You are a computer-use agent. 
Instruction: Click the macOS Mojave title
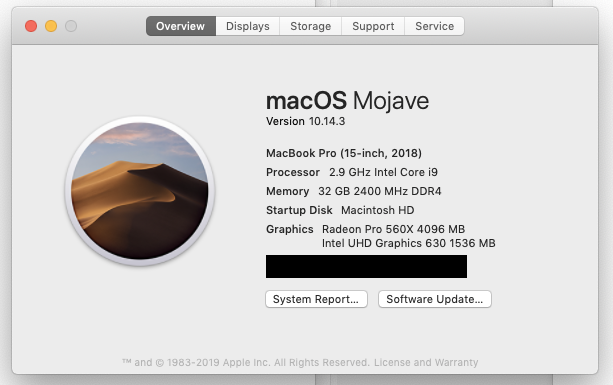point(347,101)
